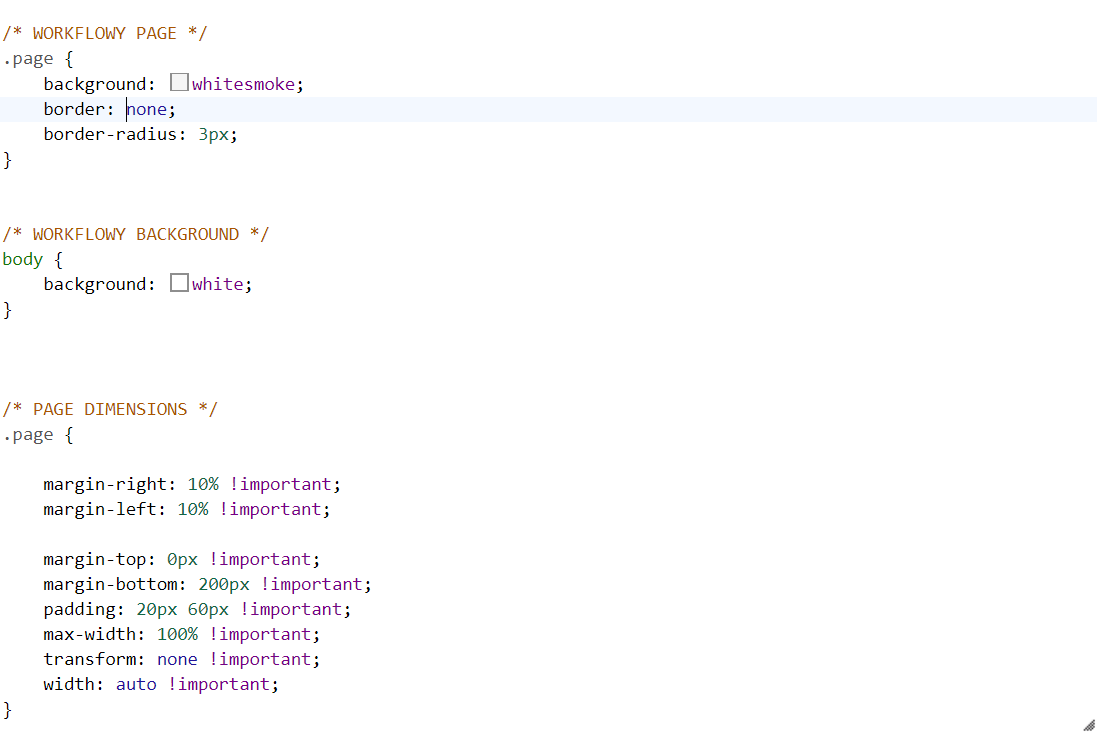Click the 'margin-left' property
The width and height of the screenshot is (1097, 732).
(x=99, y=509)
